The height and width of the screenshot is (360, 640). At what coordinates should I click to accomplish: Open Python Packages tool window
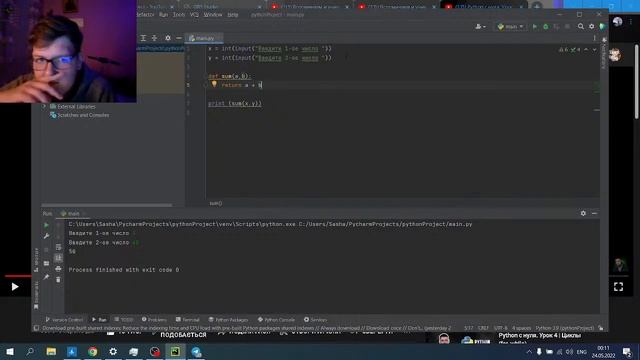[x=228, y=320]
